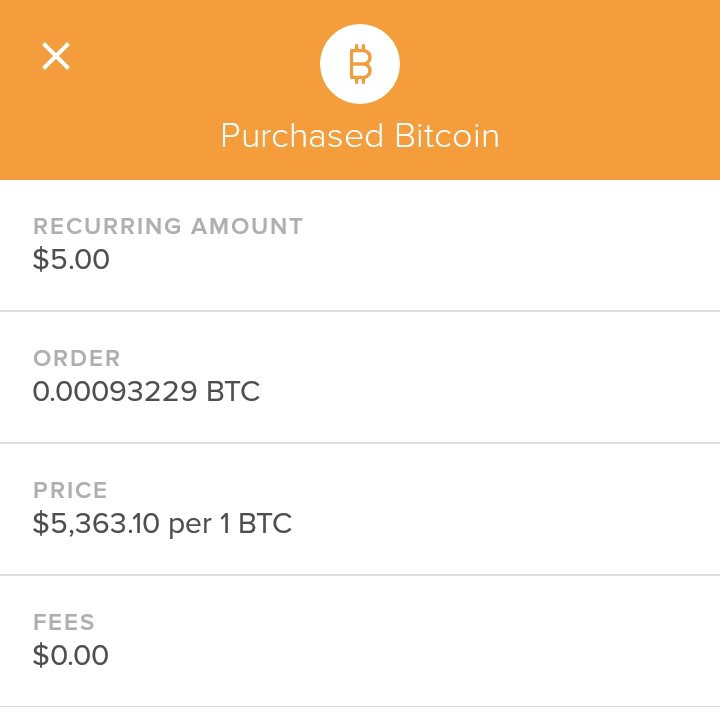
Task: Close the Purchased Bitcoin details screen
Action: [x=56, y=56]
